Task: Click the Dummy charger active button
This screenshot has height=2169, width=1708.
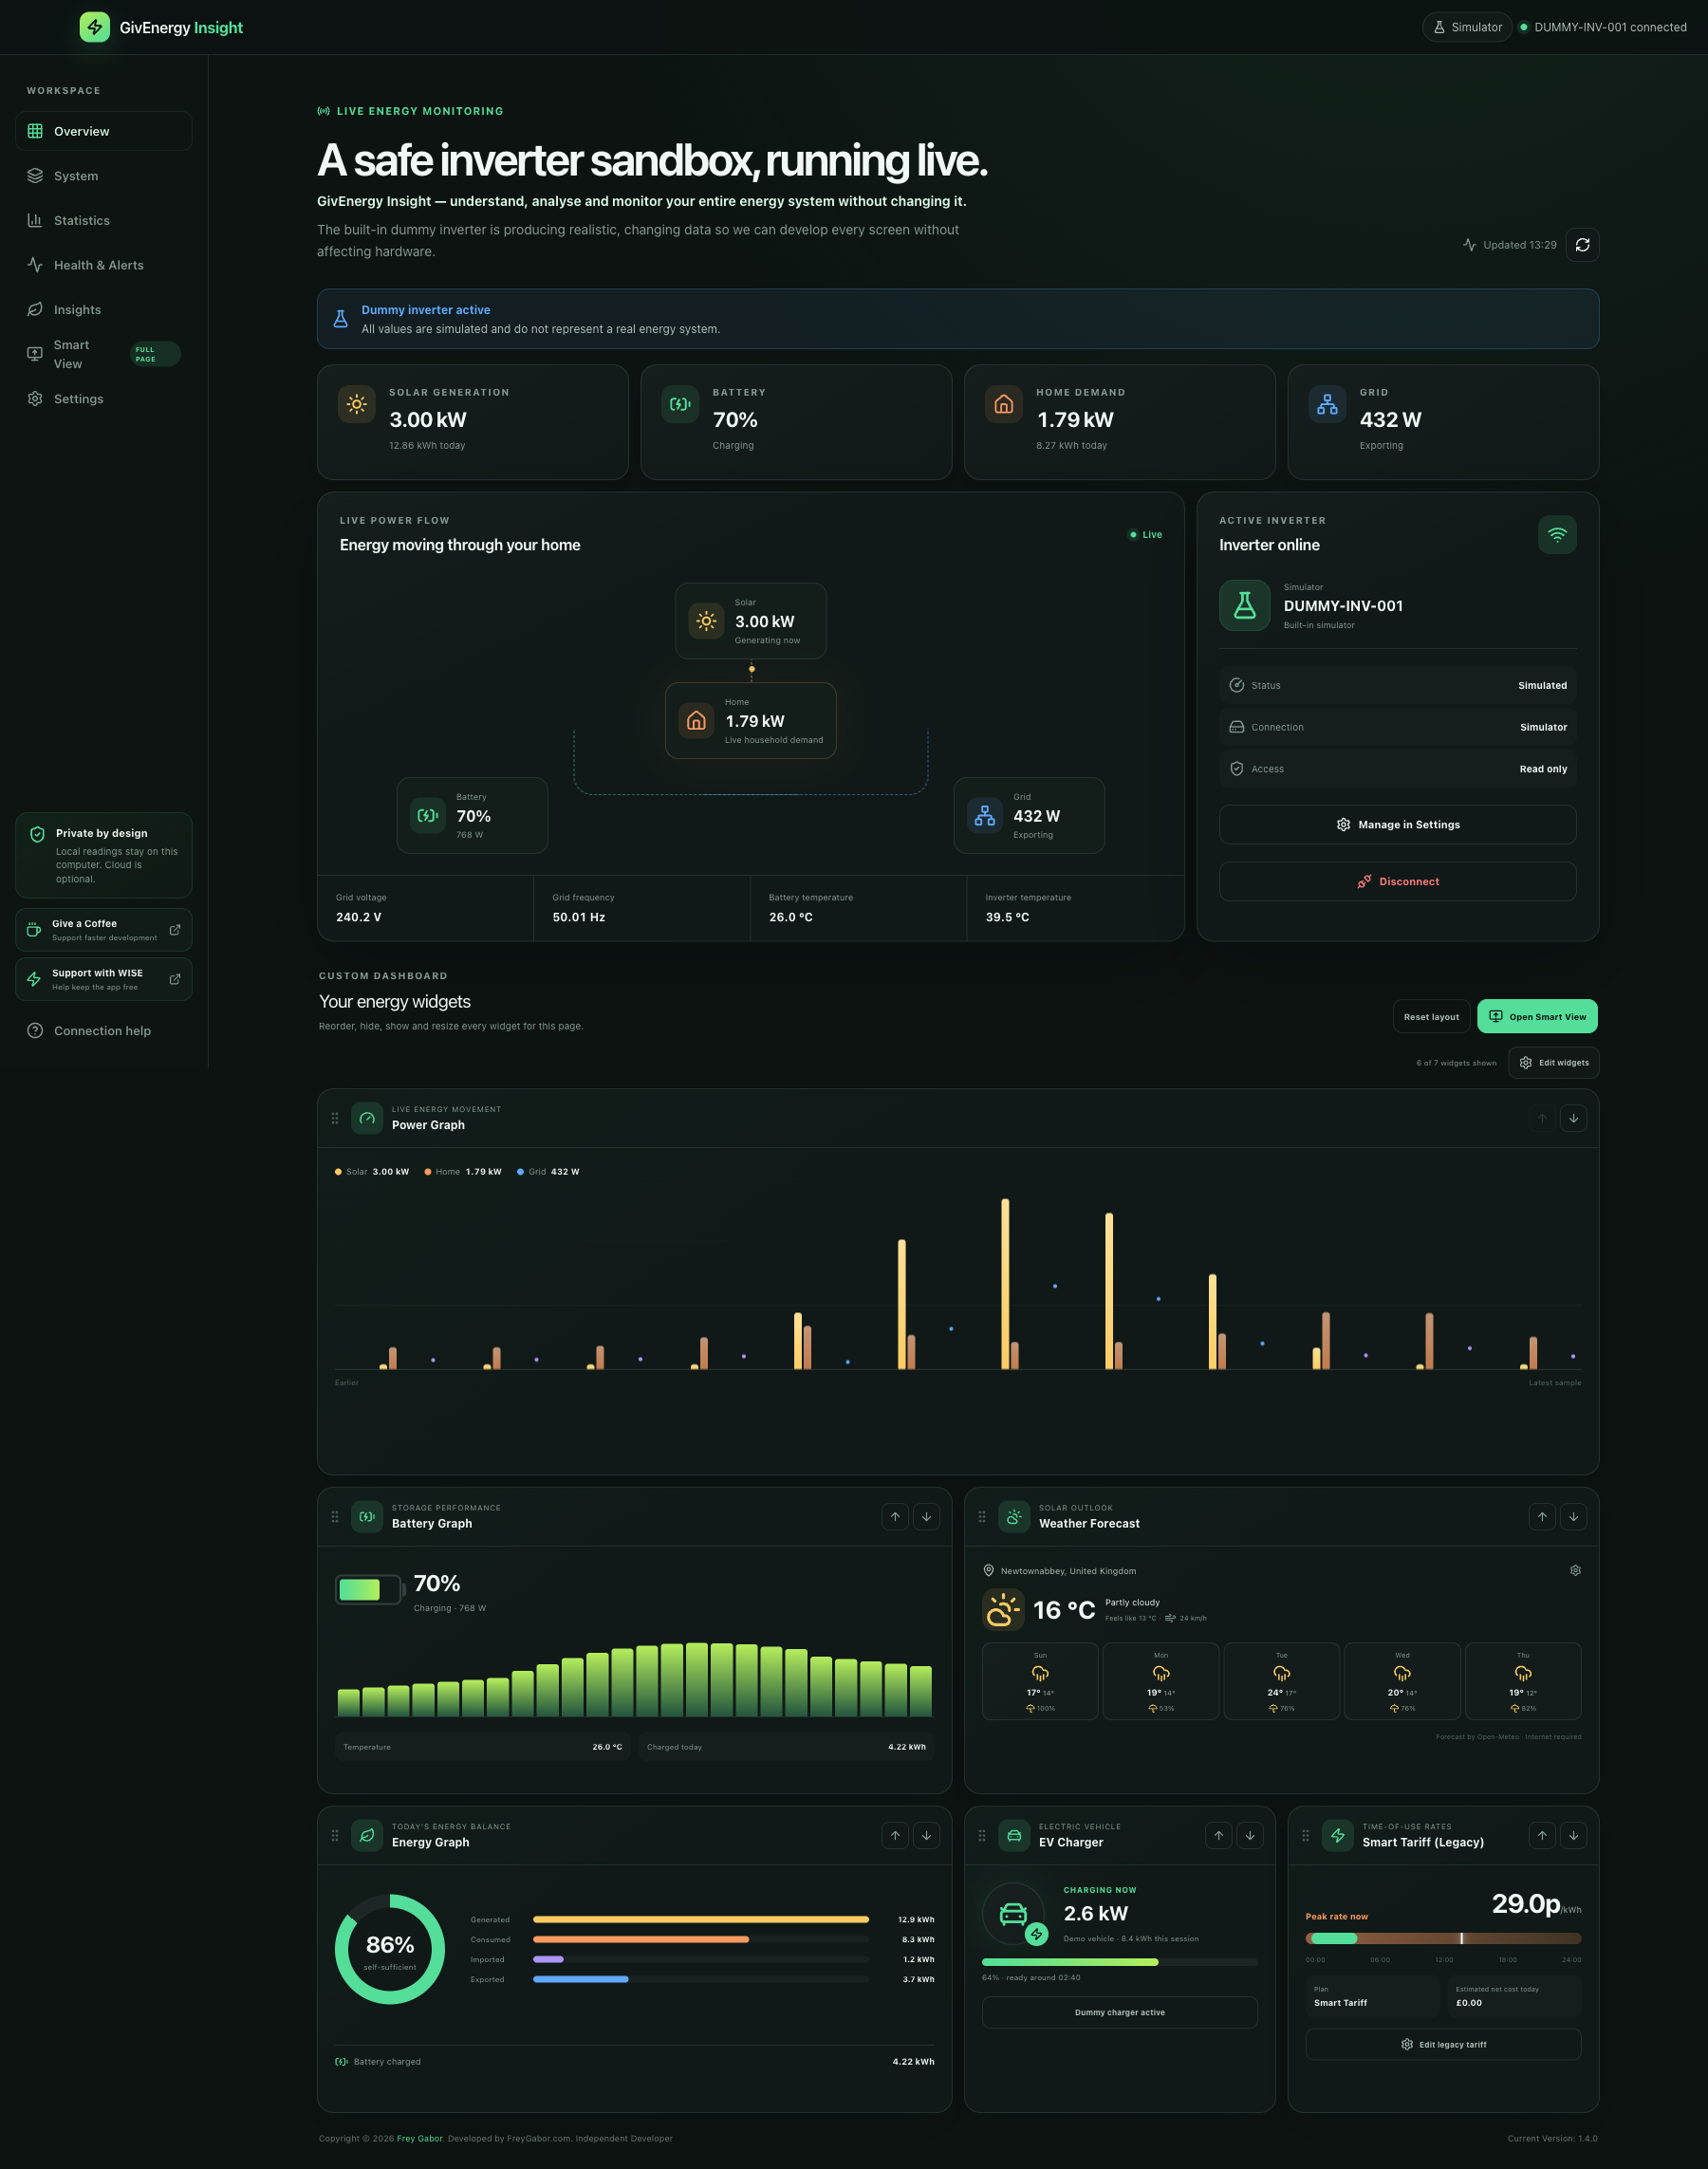Action: click(1120, 2012)
